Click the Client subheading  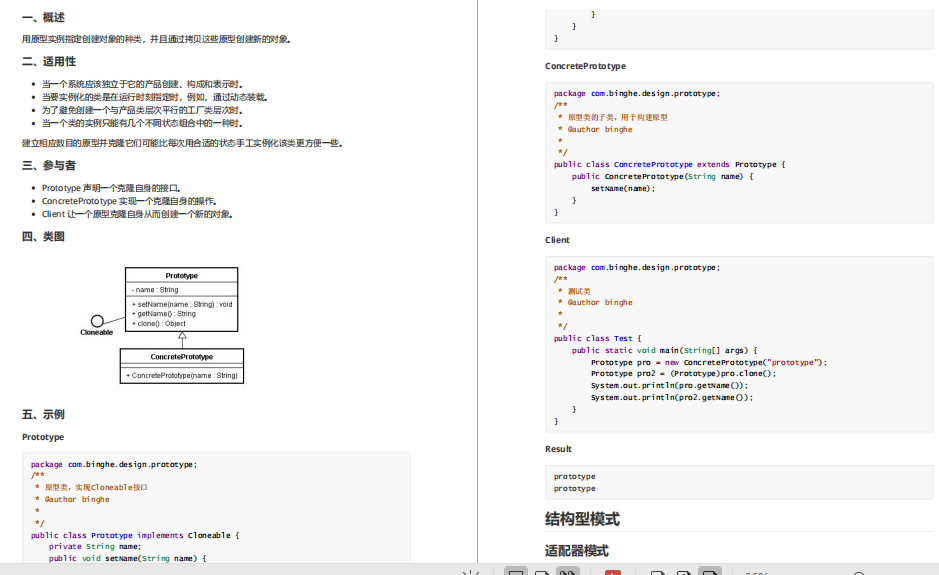click(558, 240)
